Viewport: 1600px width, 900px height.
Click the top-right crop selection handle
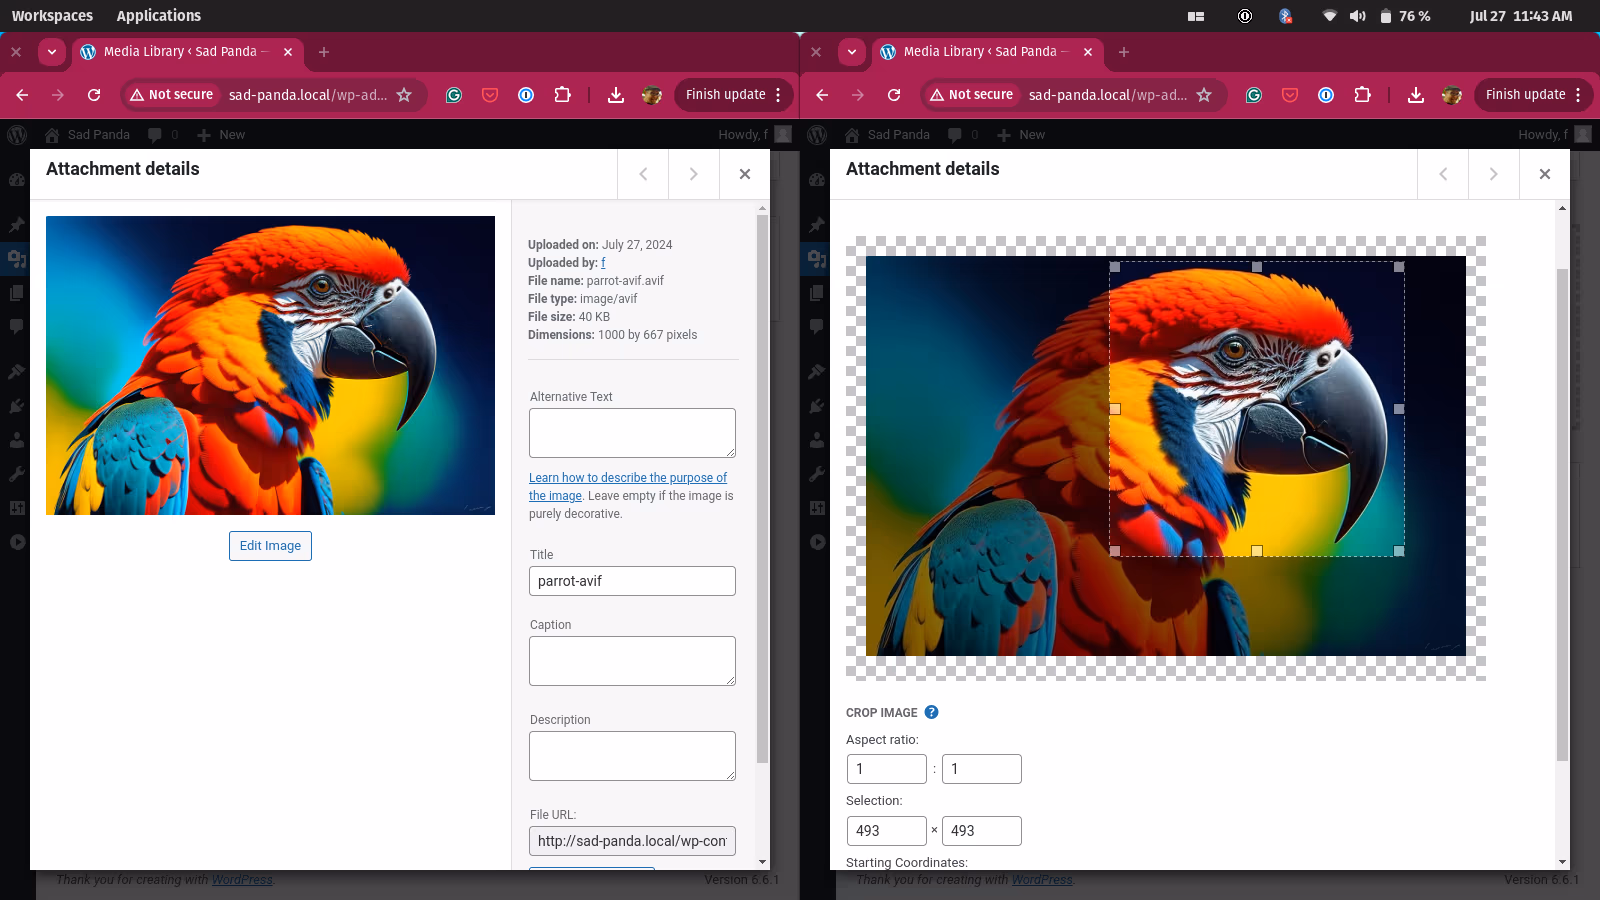1399,267
